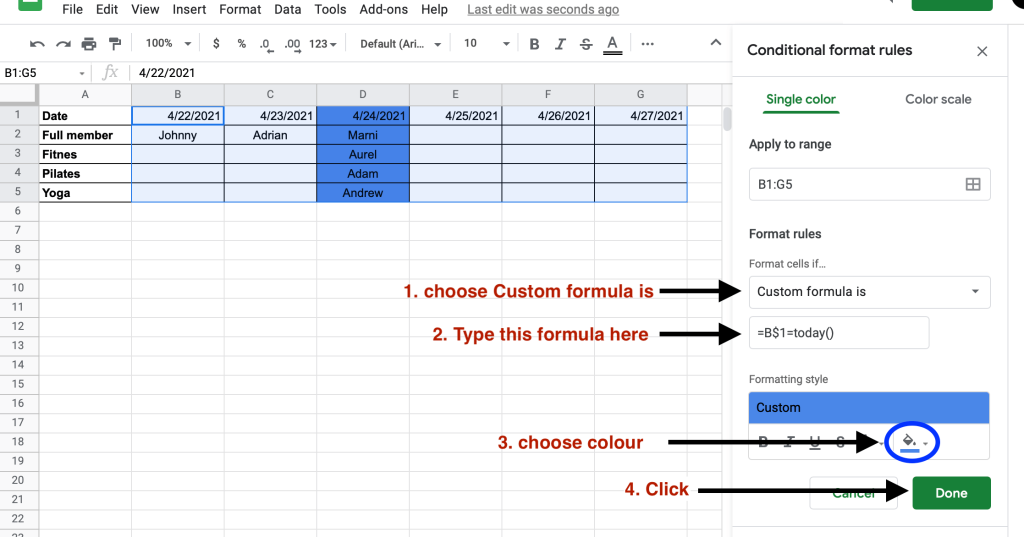Open the Insert menu
The image size is (1024, 537).
click(x=189, y=9)
